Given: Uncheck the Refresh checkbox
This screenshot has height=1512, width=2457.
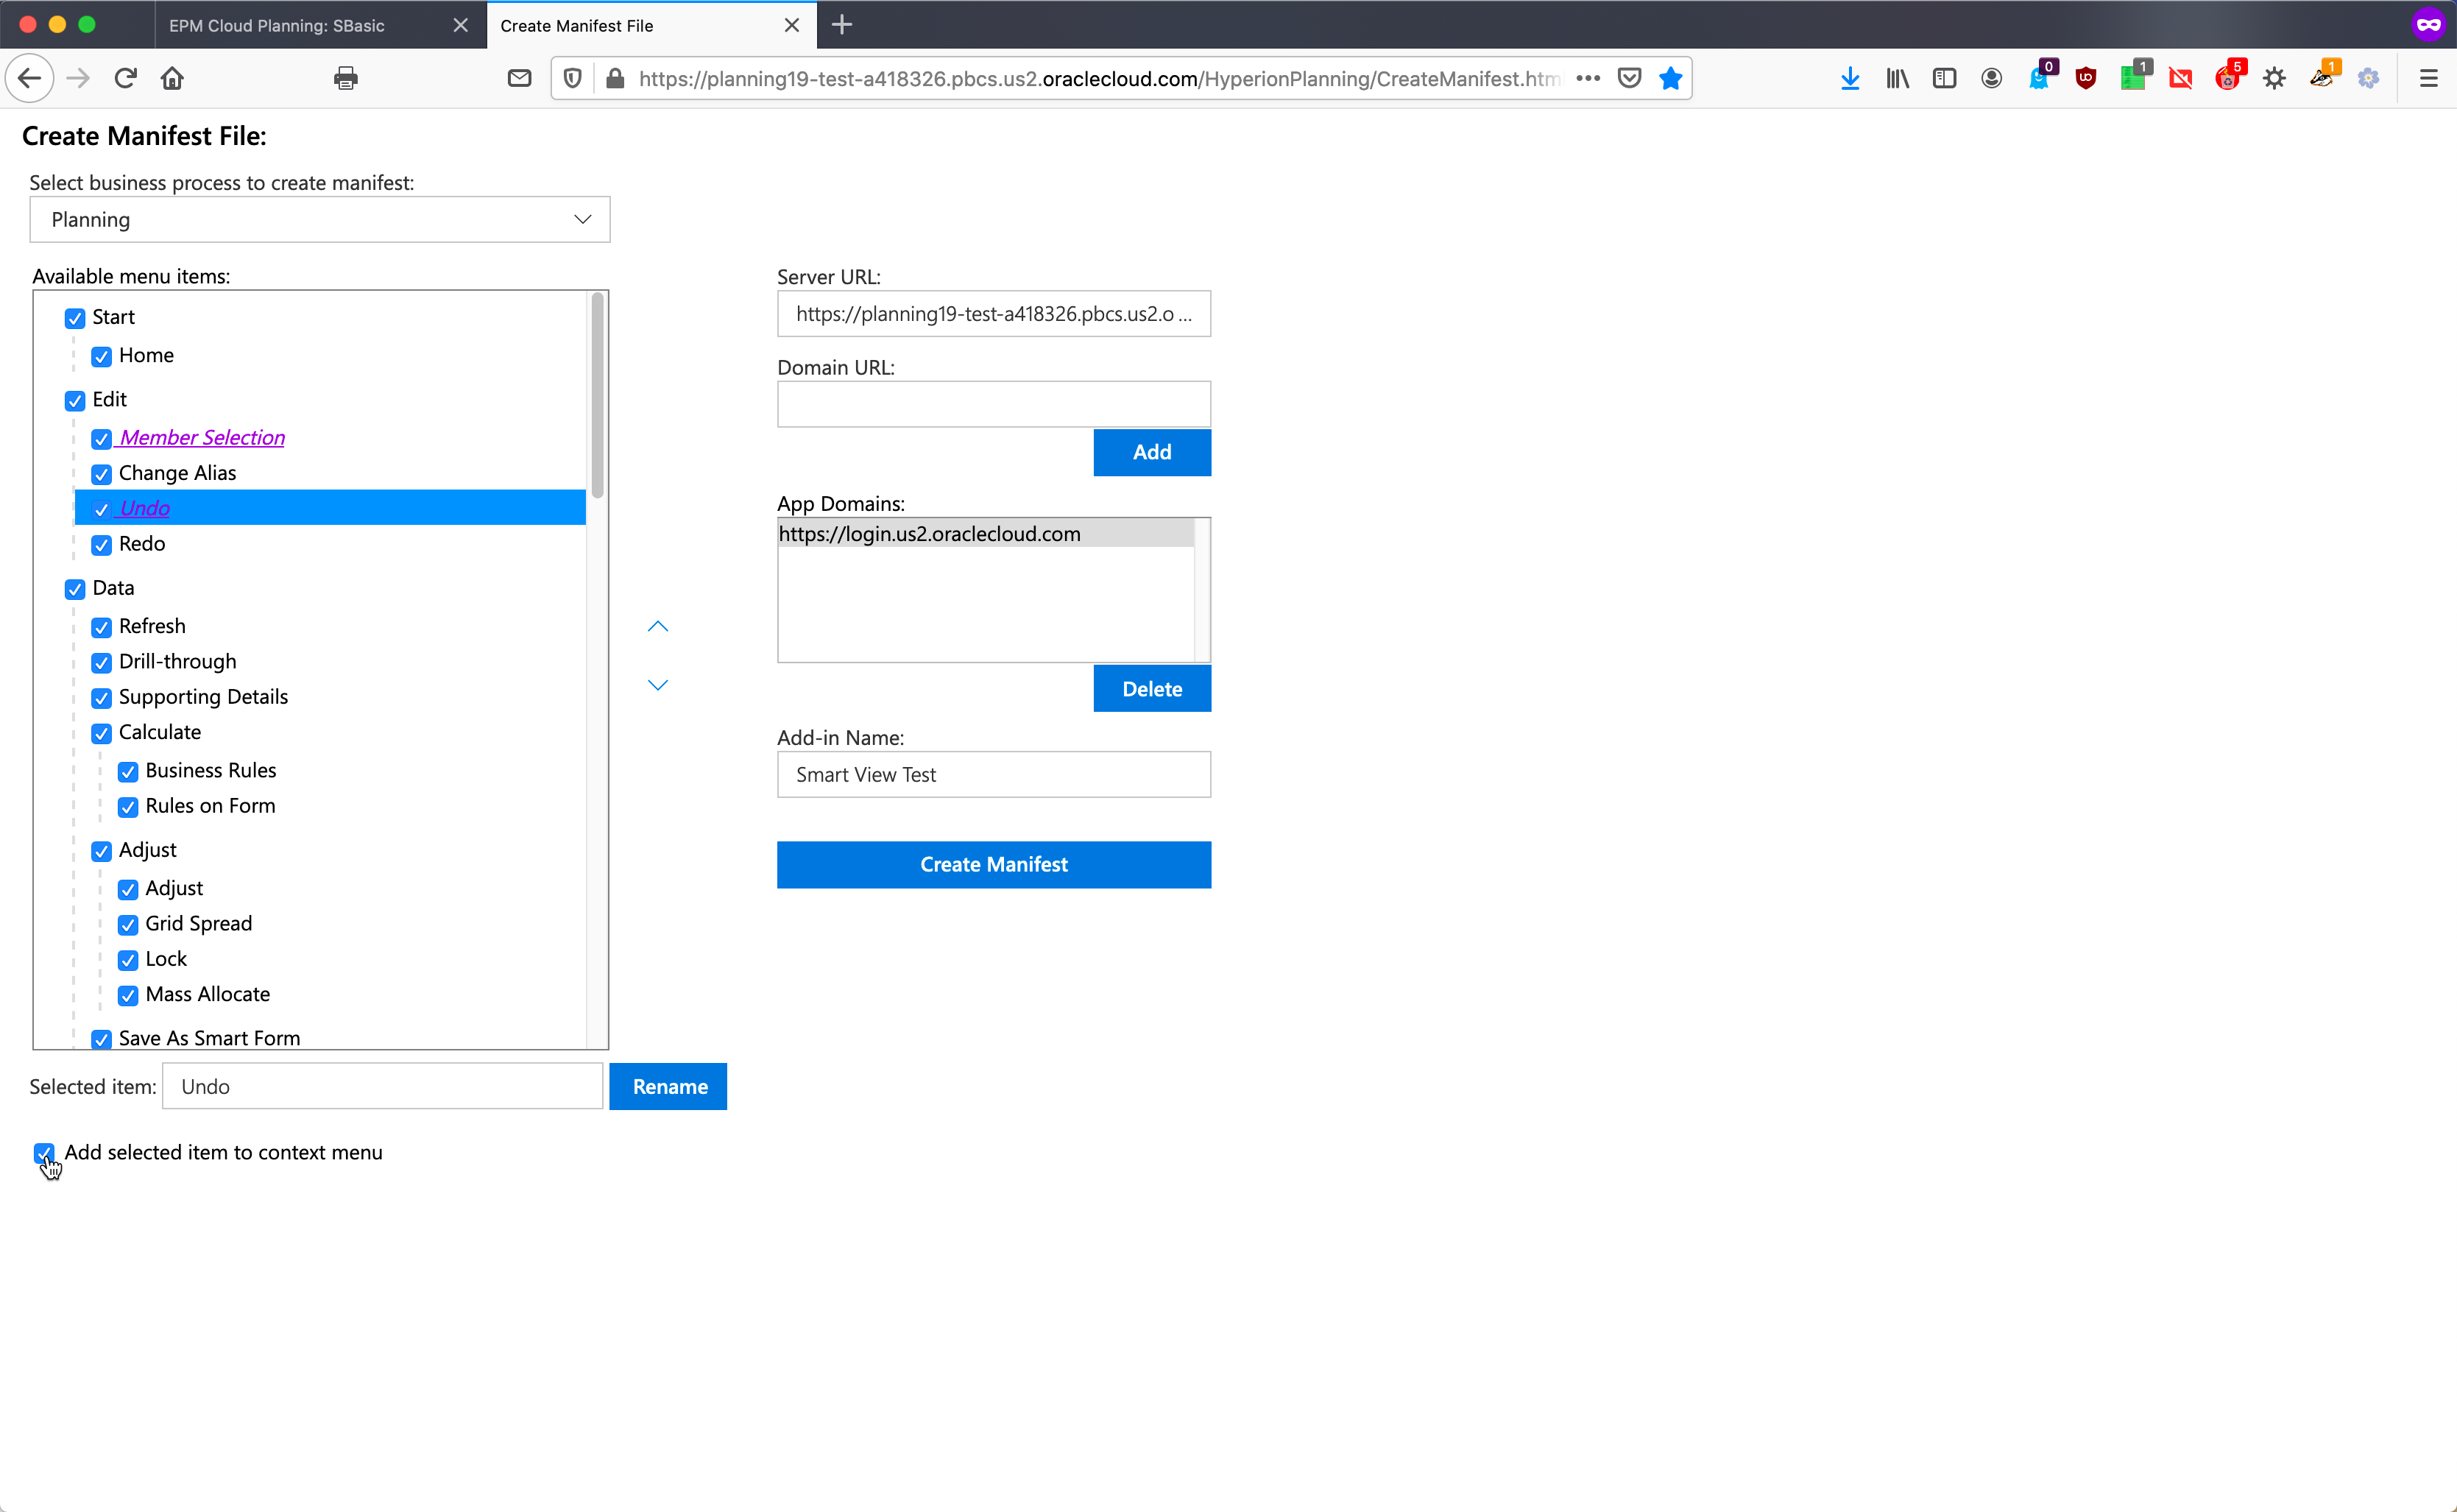Looking at the screenshot, I should [x=101, y=627].
